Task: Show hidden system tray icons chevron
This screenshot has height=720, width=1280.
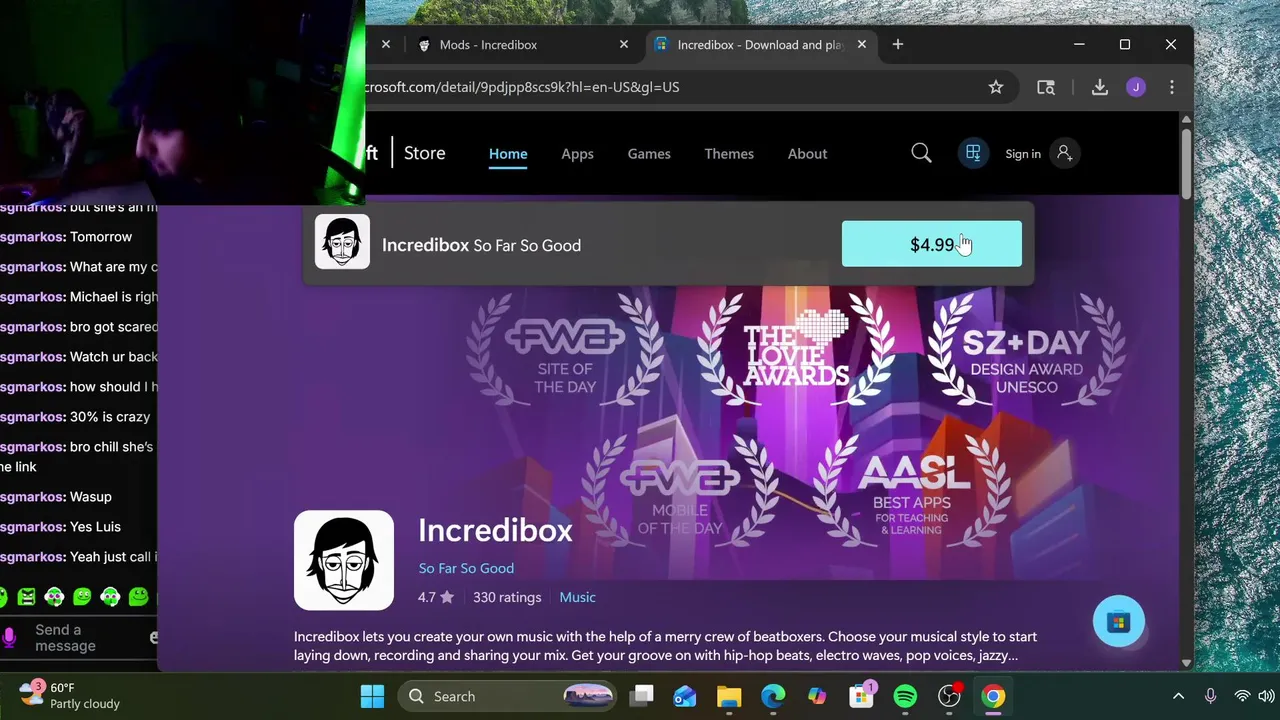Action: tap(1178, 696)
